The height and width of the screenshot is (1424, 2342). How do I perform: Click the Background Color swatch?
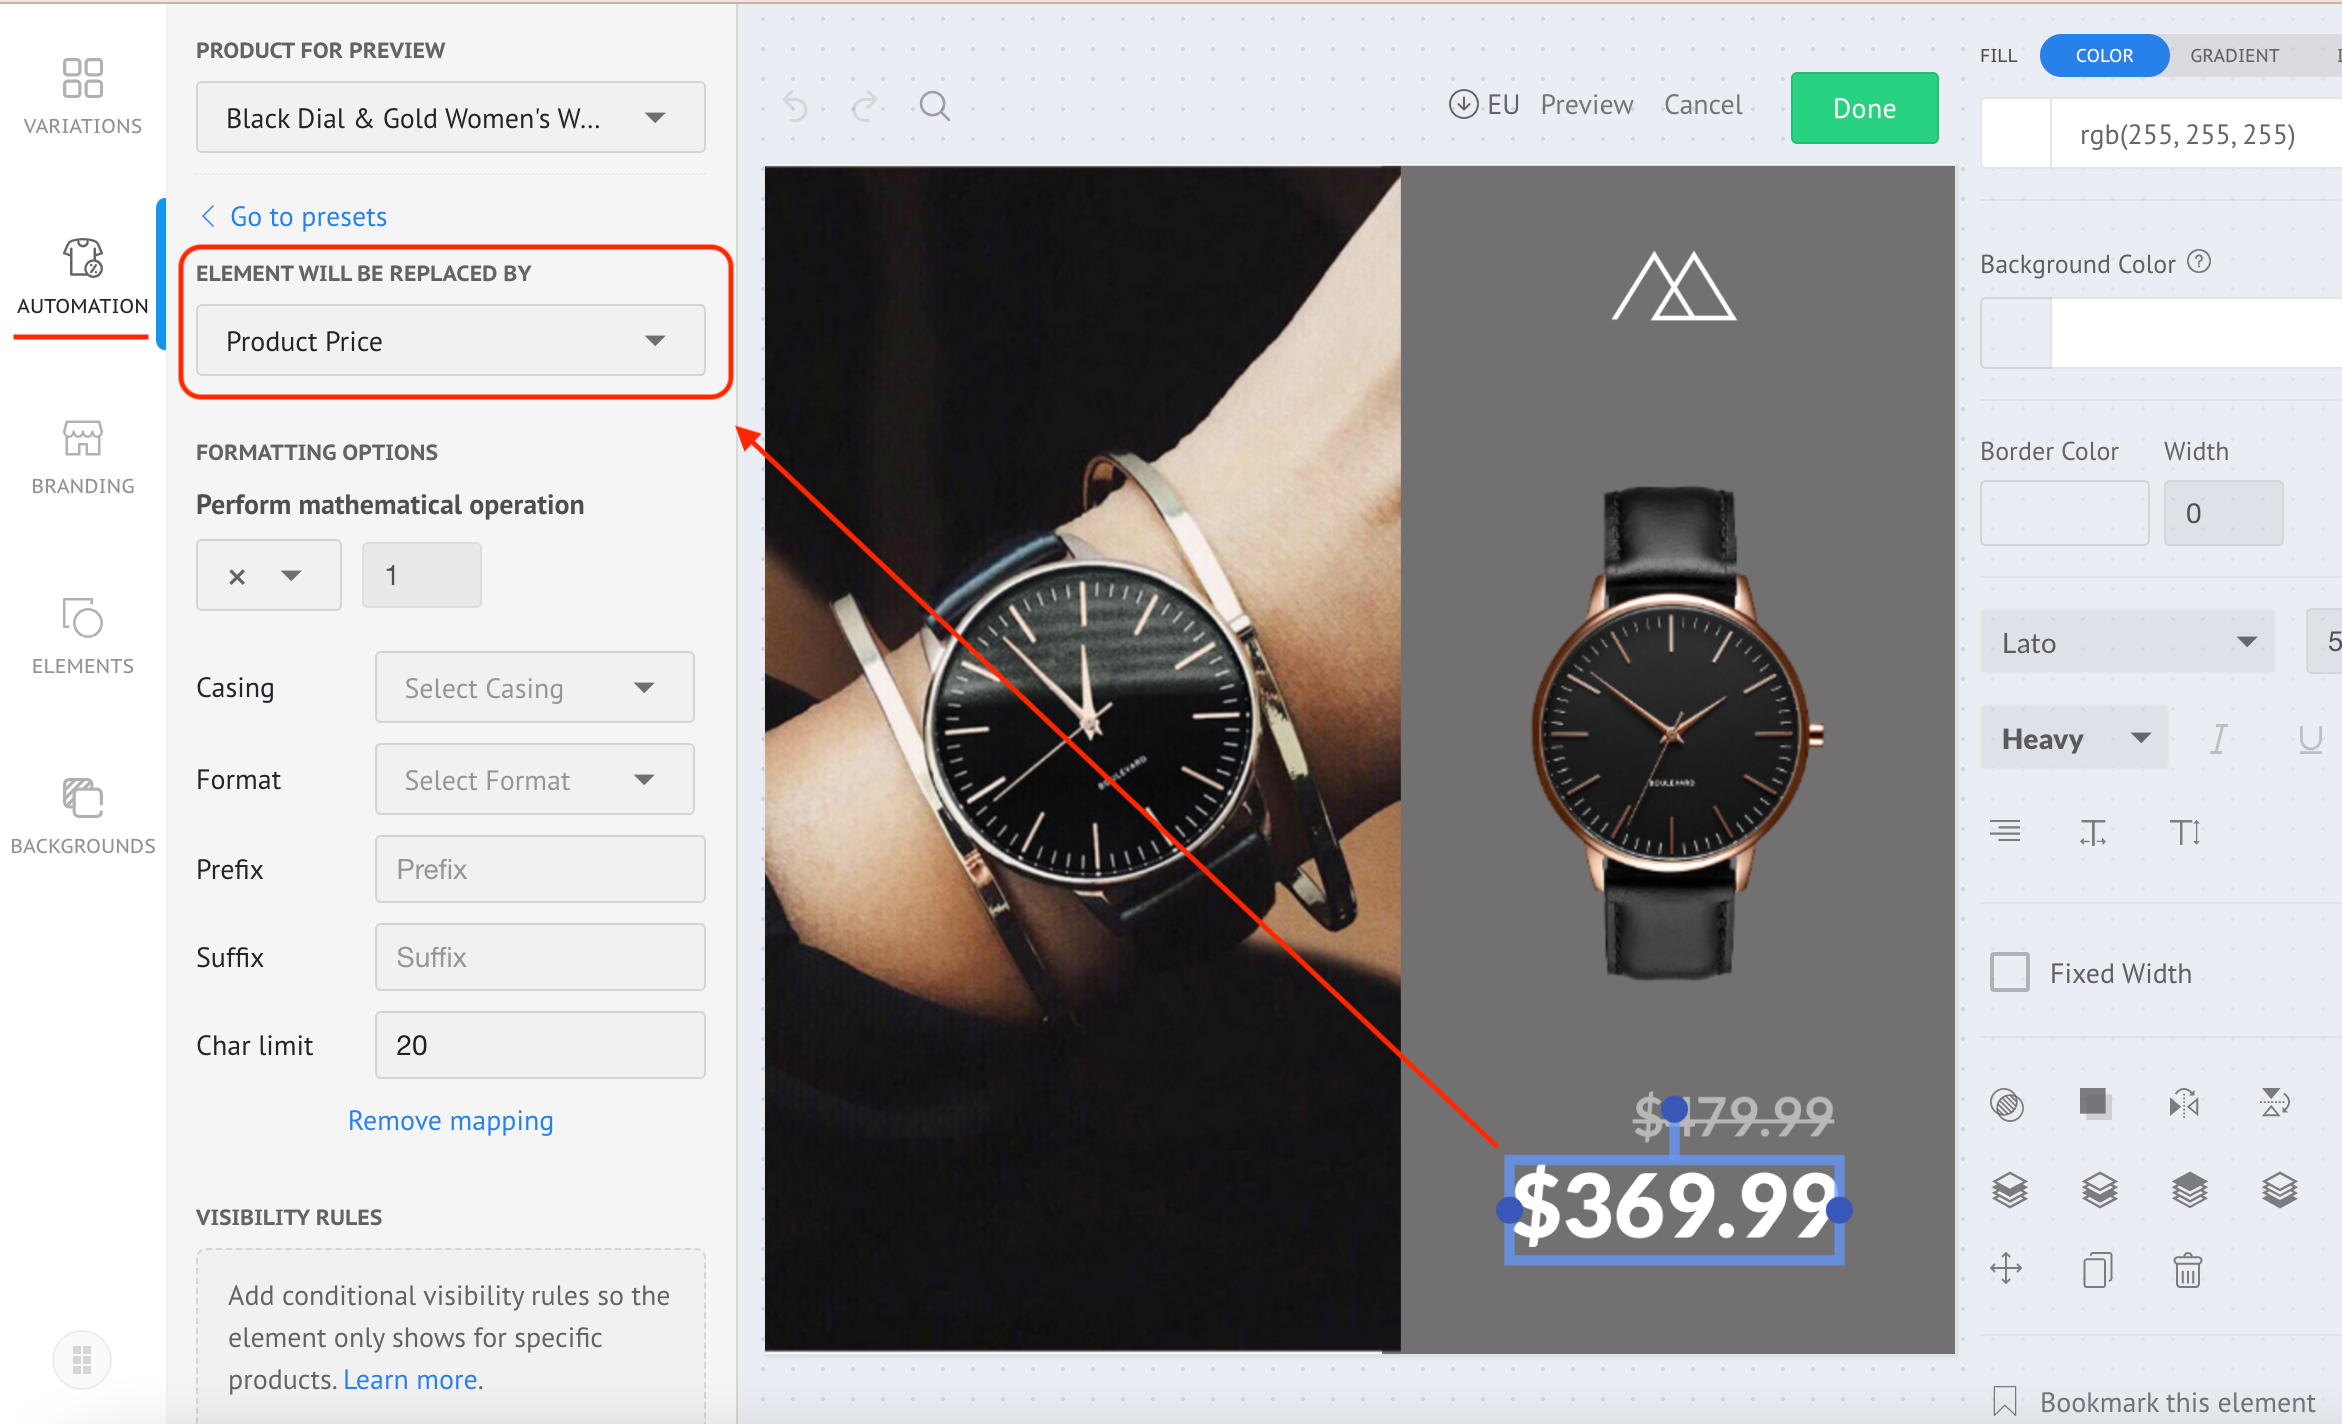tap(2016, 333)
